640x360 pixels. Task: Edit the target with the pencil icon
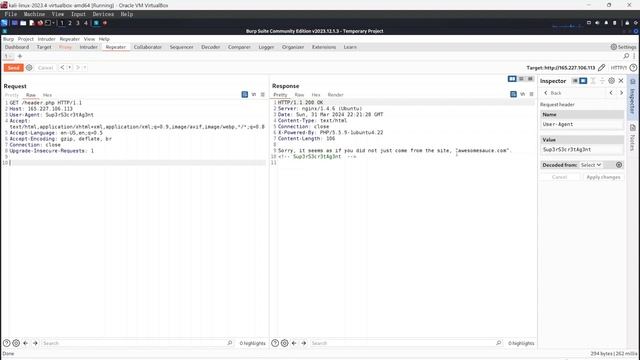pyautogui.click(x=602, y=67)
